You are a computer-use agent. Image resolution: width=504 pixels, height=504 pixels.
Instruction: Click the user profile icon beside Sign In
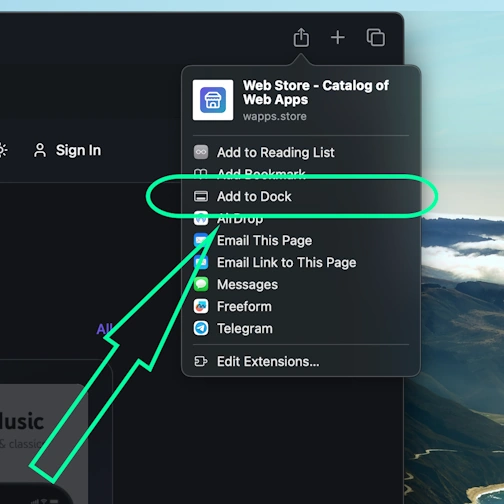pyautogui.click(x=40, y=150)
